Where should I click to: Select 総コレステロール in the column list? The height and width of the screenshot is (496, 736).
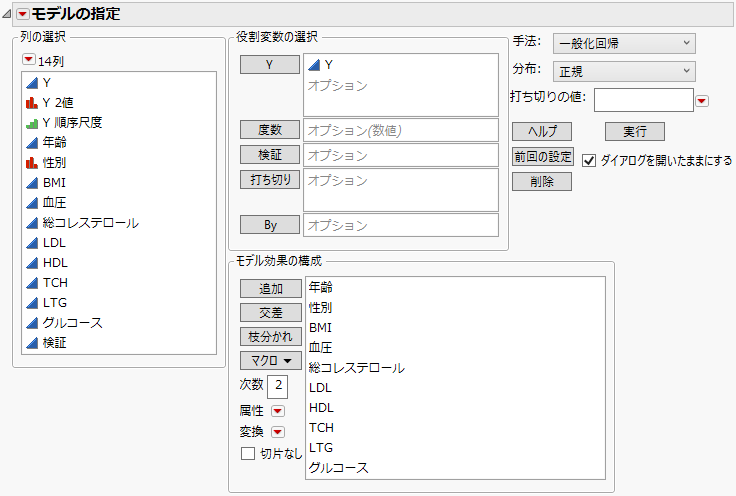(90, 222)
